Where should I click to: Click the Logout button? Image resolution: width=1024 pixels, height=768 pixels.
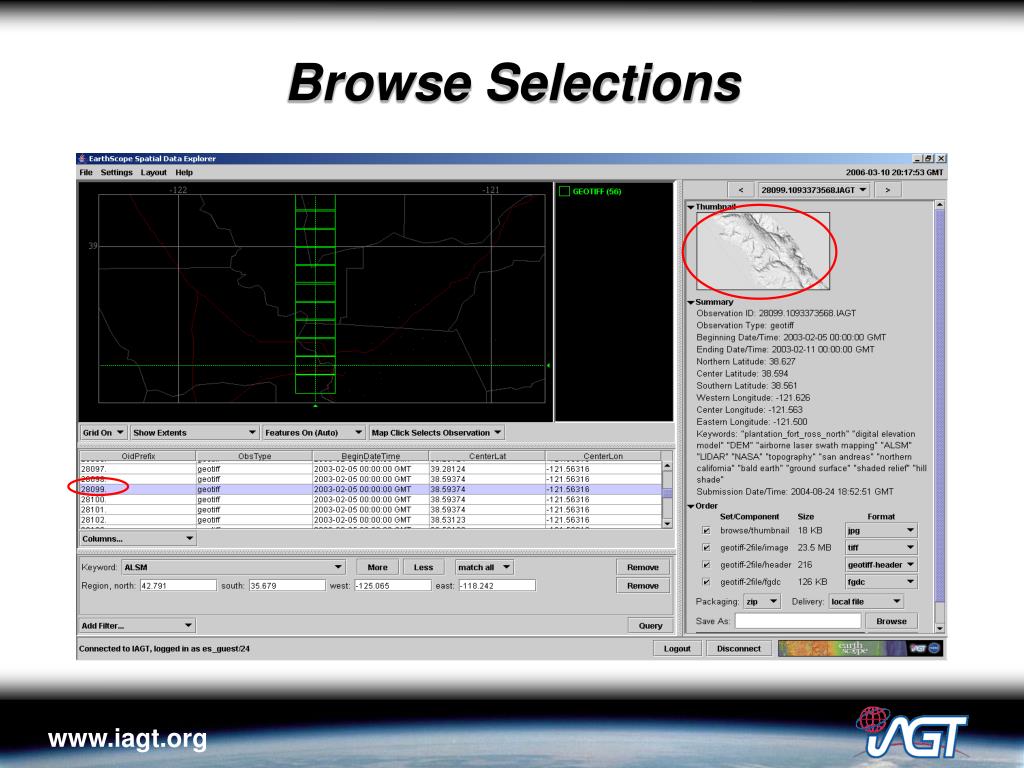pos(677,648)
